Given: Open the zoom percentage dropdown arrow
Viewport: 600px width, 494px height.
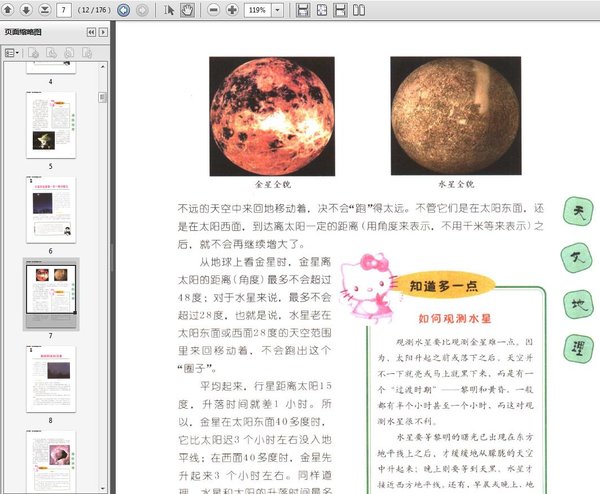Looking at the screenshot, I should (x=276, y=10).
